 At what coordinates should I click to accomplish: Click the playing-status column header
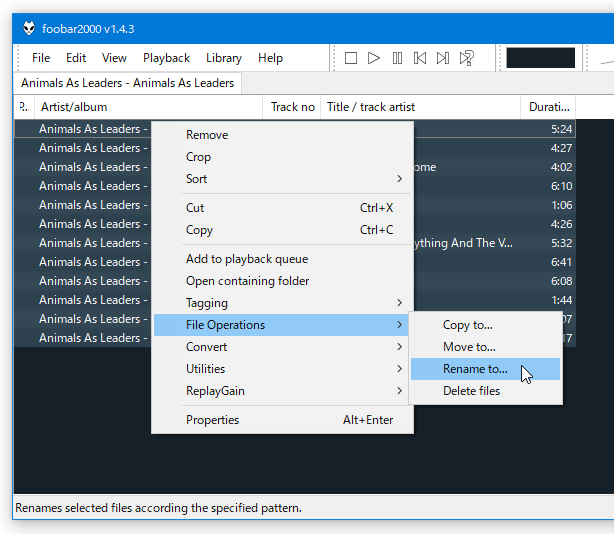pyautogui.click(x=24, y=107)
